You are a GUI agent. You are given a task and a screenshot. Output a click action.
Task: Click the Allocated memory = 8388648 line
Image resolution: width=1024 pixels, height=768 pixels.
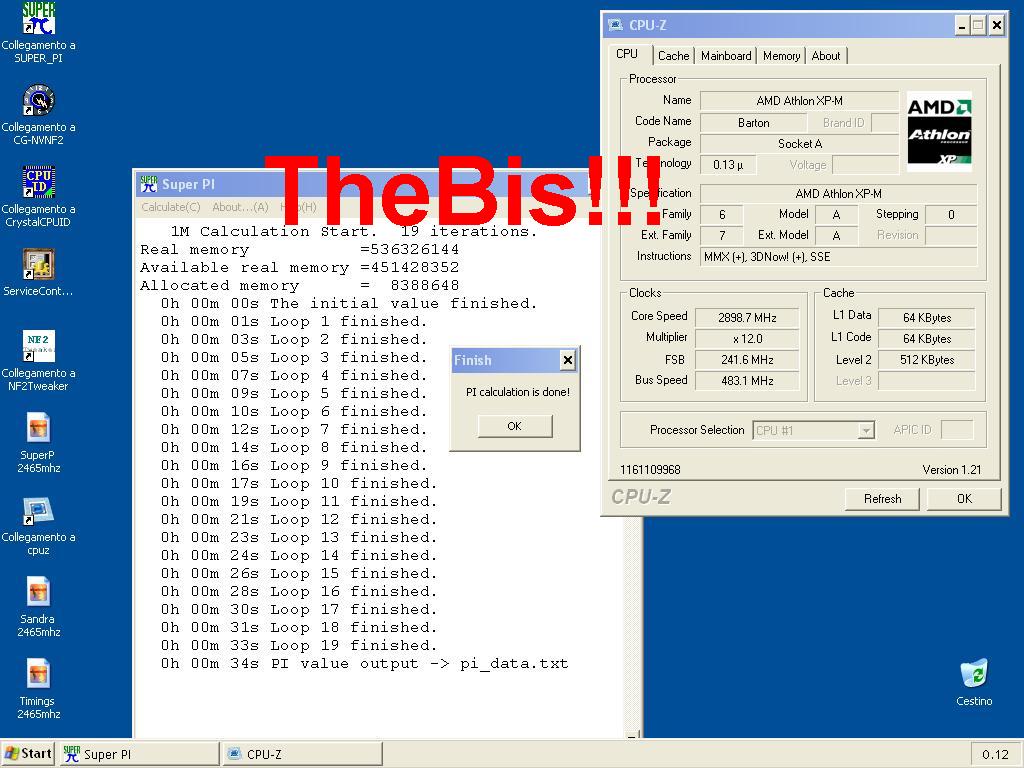[299, 285]
